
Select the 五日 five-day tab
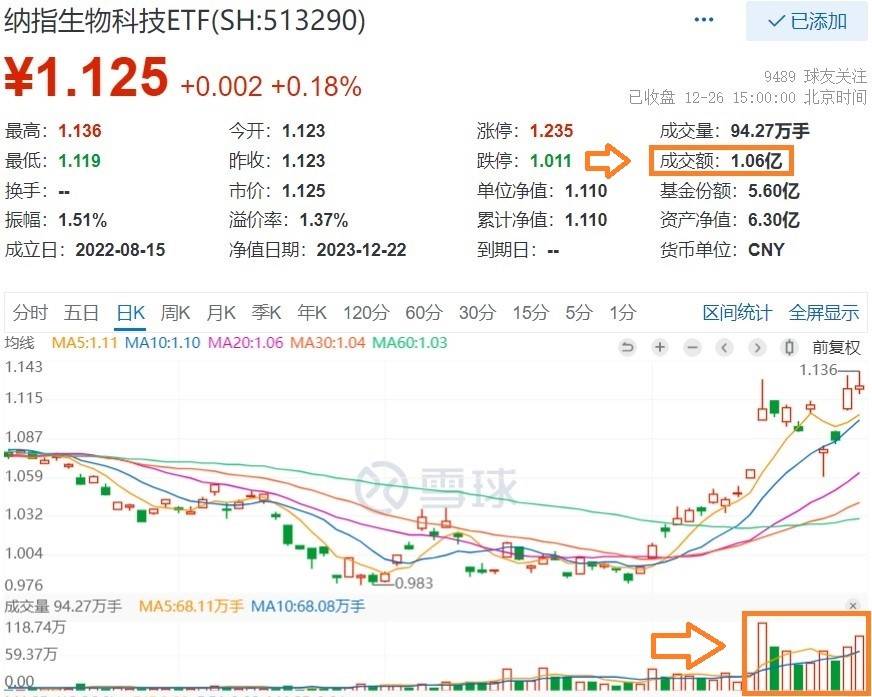81,313
